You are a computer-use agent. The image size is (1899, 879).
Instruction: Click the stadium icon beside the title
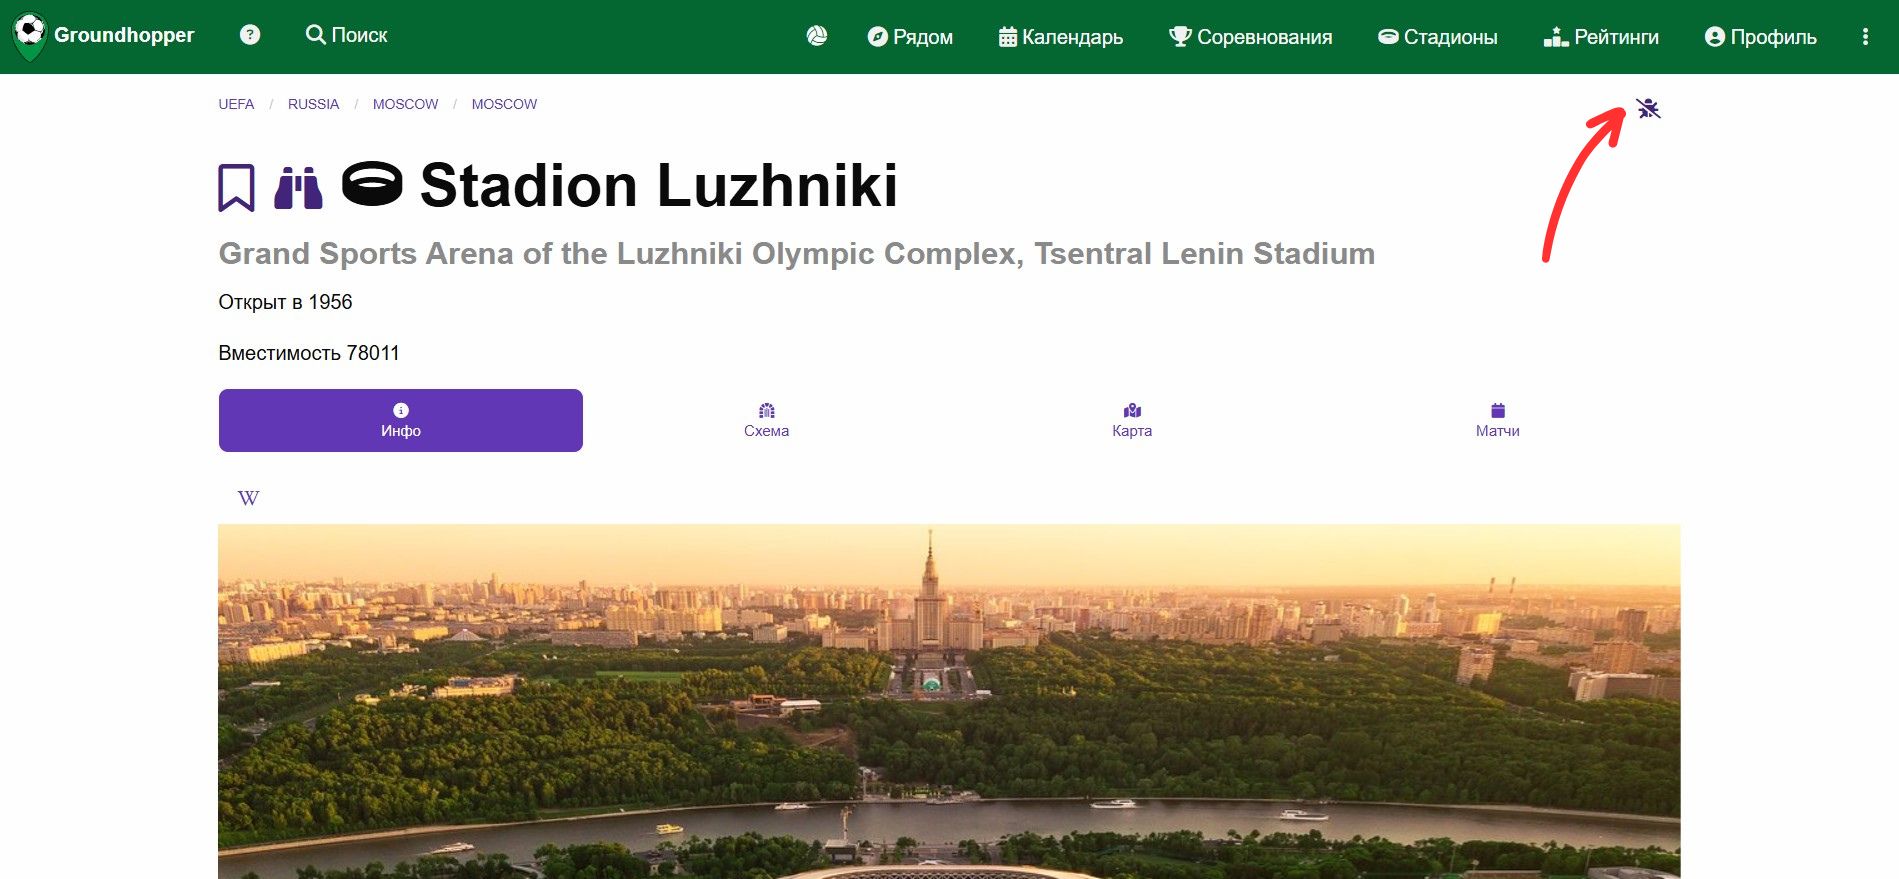click(372, 185)
